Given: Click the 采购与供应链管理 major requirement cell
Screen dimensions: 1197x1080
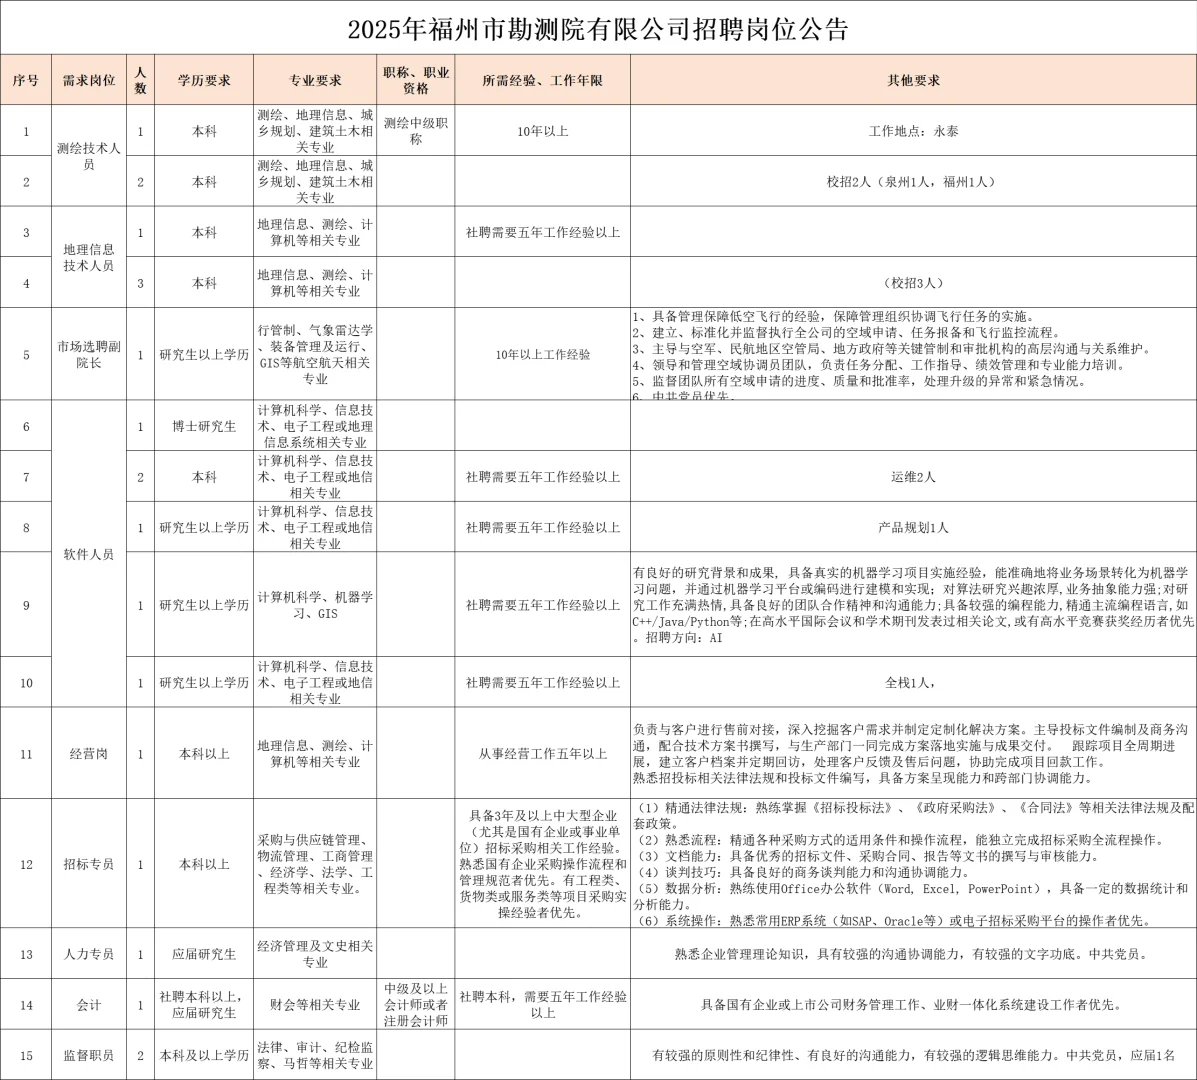Looking at the screenshot, I should 315,864.
